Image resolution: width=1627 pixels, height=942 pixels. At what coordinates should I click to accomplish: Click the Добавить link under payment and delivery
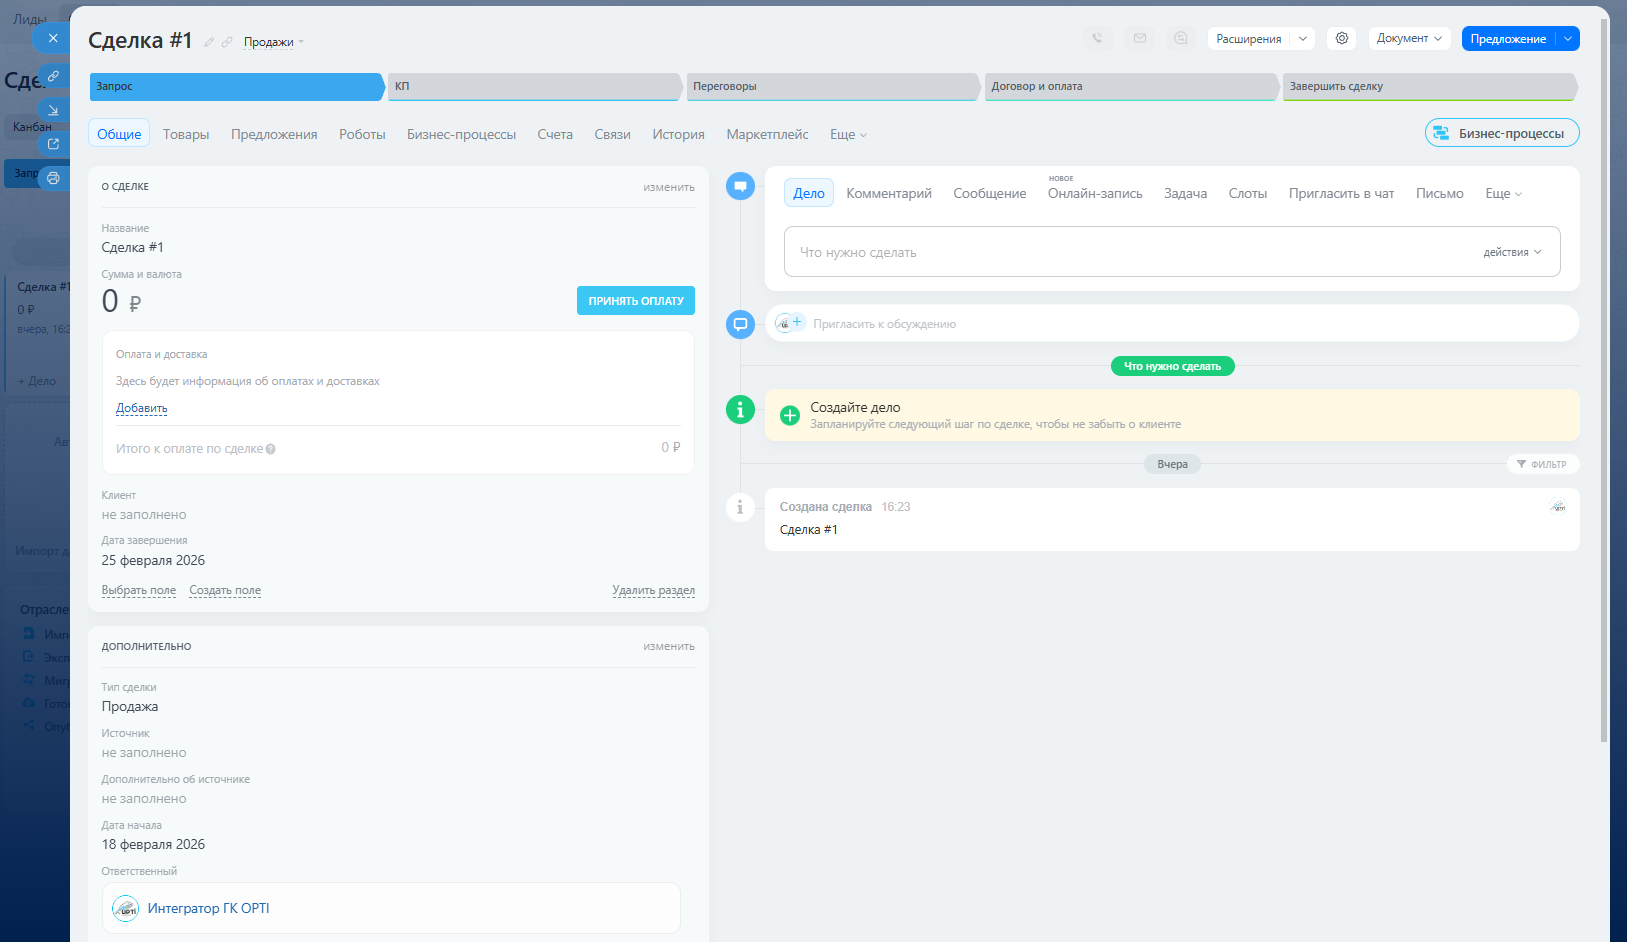(141, 408)
